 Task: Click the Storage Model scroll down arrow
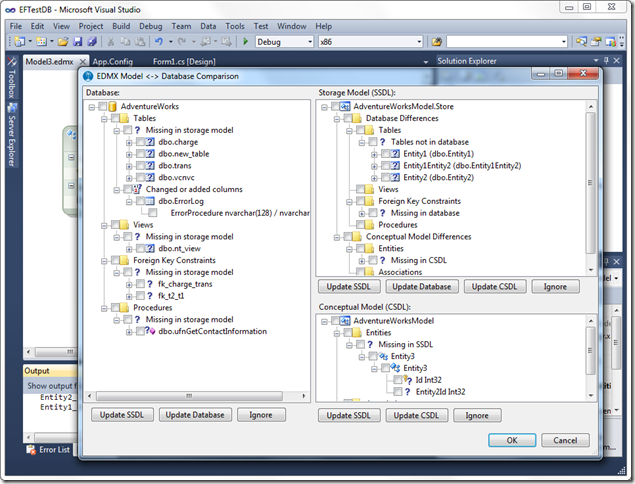pyautogui.click(x=590, y=270)
